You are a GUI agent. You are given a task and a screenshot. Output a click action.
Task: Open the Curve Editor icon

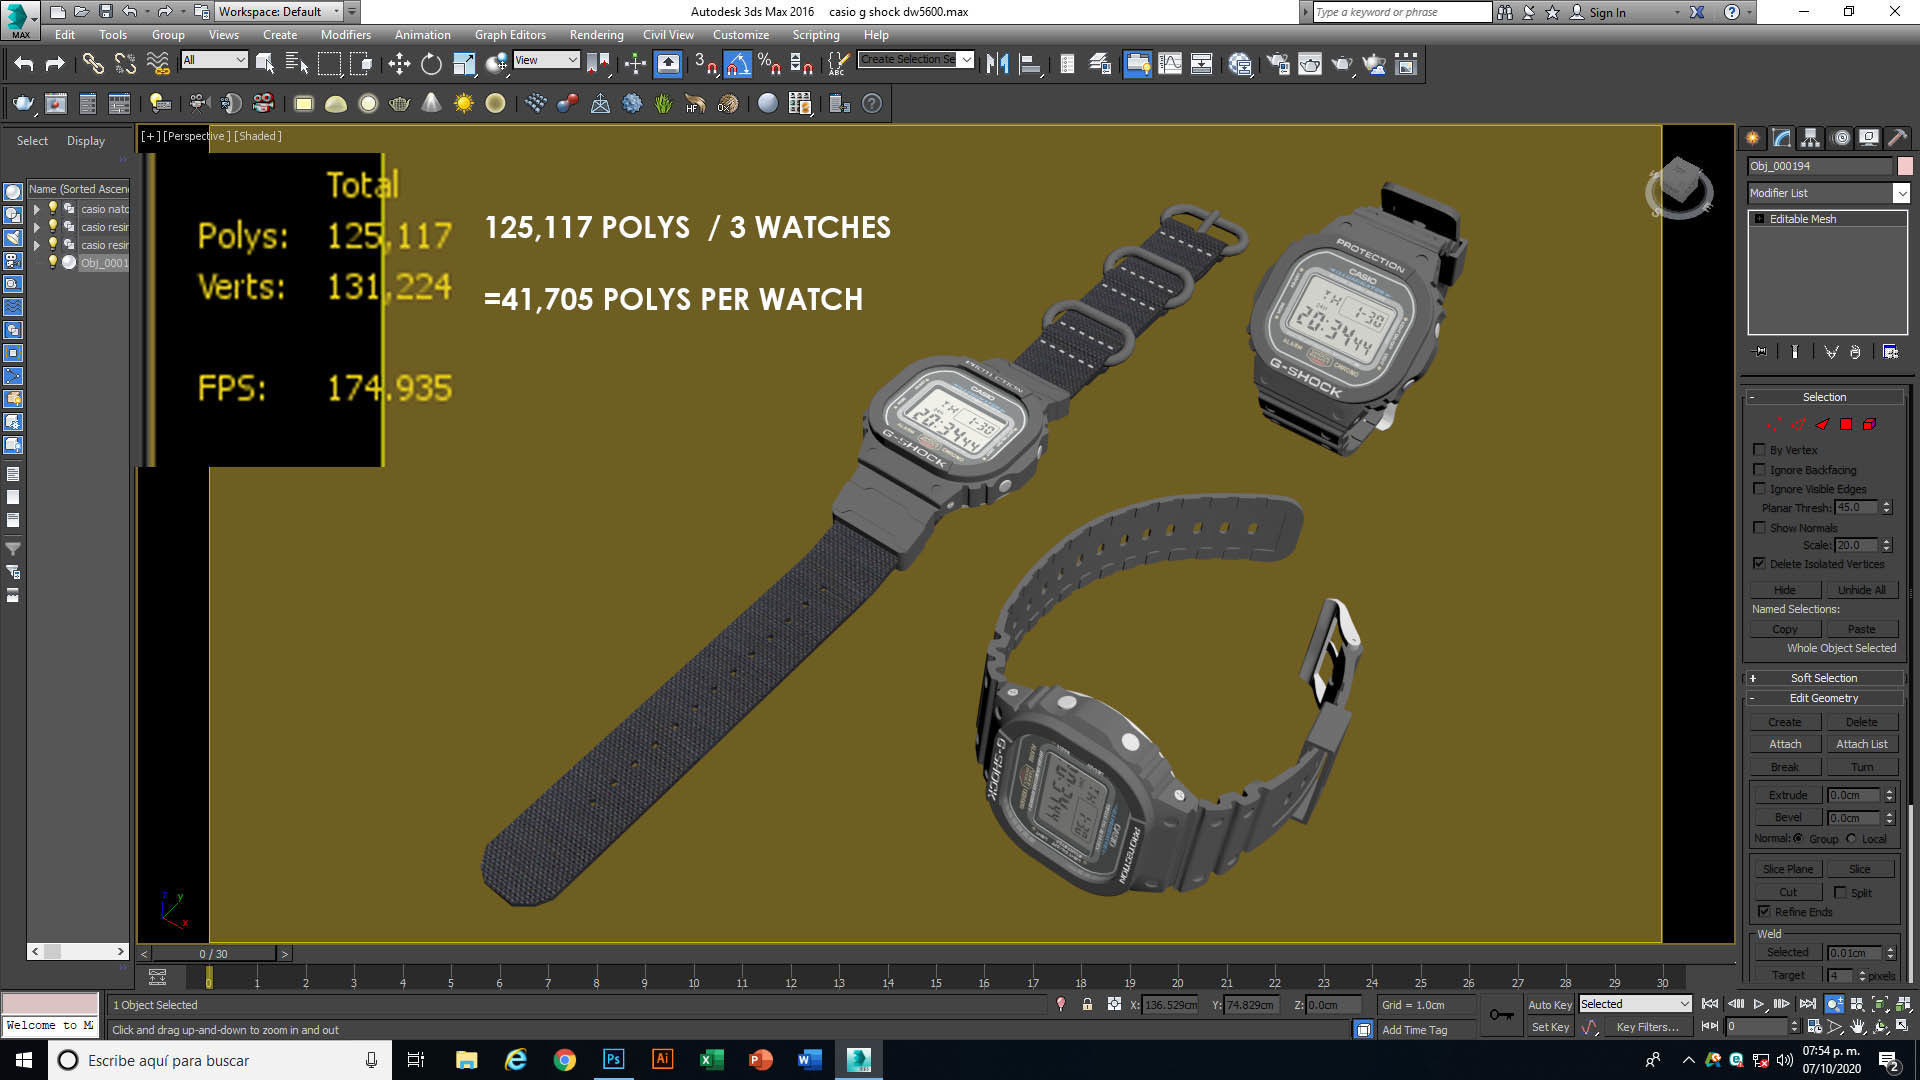1169,64
